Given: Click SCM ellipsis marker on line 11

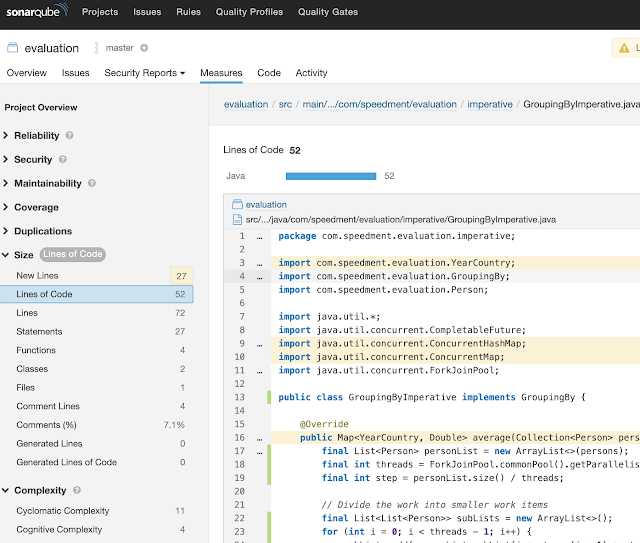Looking at the screenshot, I should click(260, 372).
